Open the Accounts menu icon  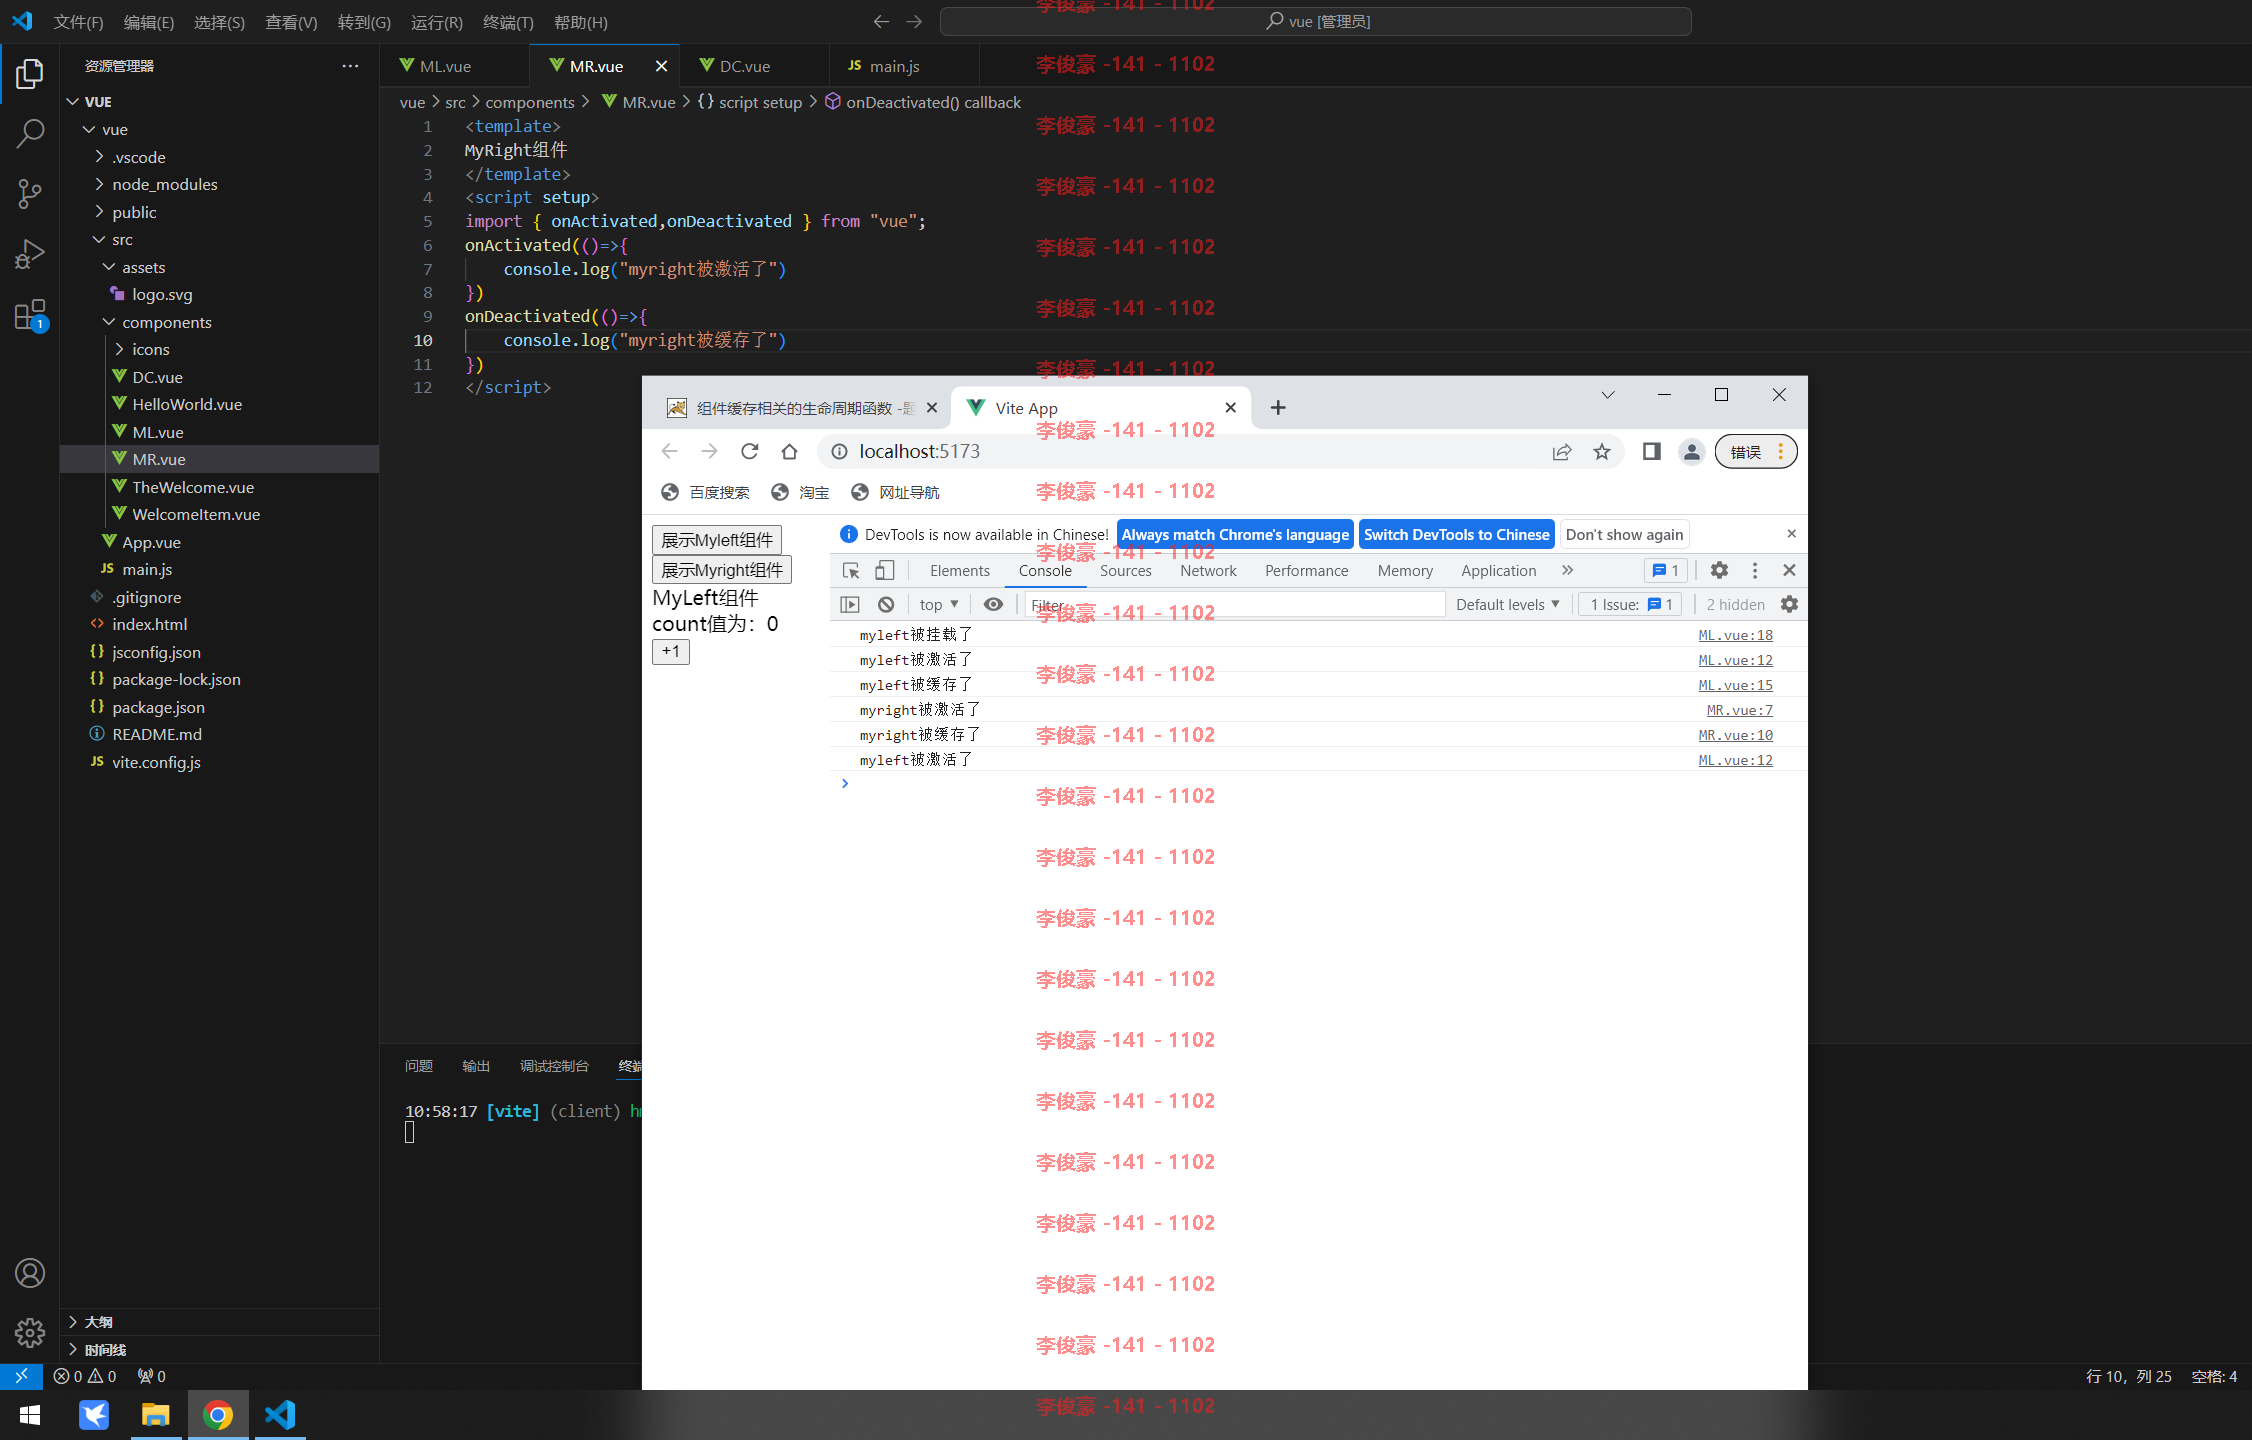pyautogui.click(x=30, y=1273)
